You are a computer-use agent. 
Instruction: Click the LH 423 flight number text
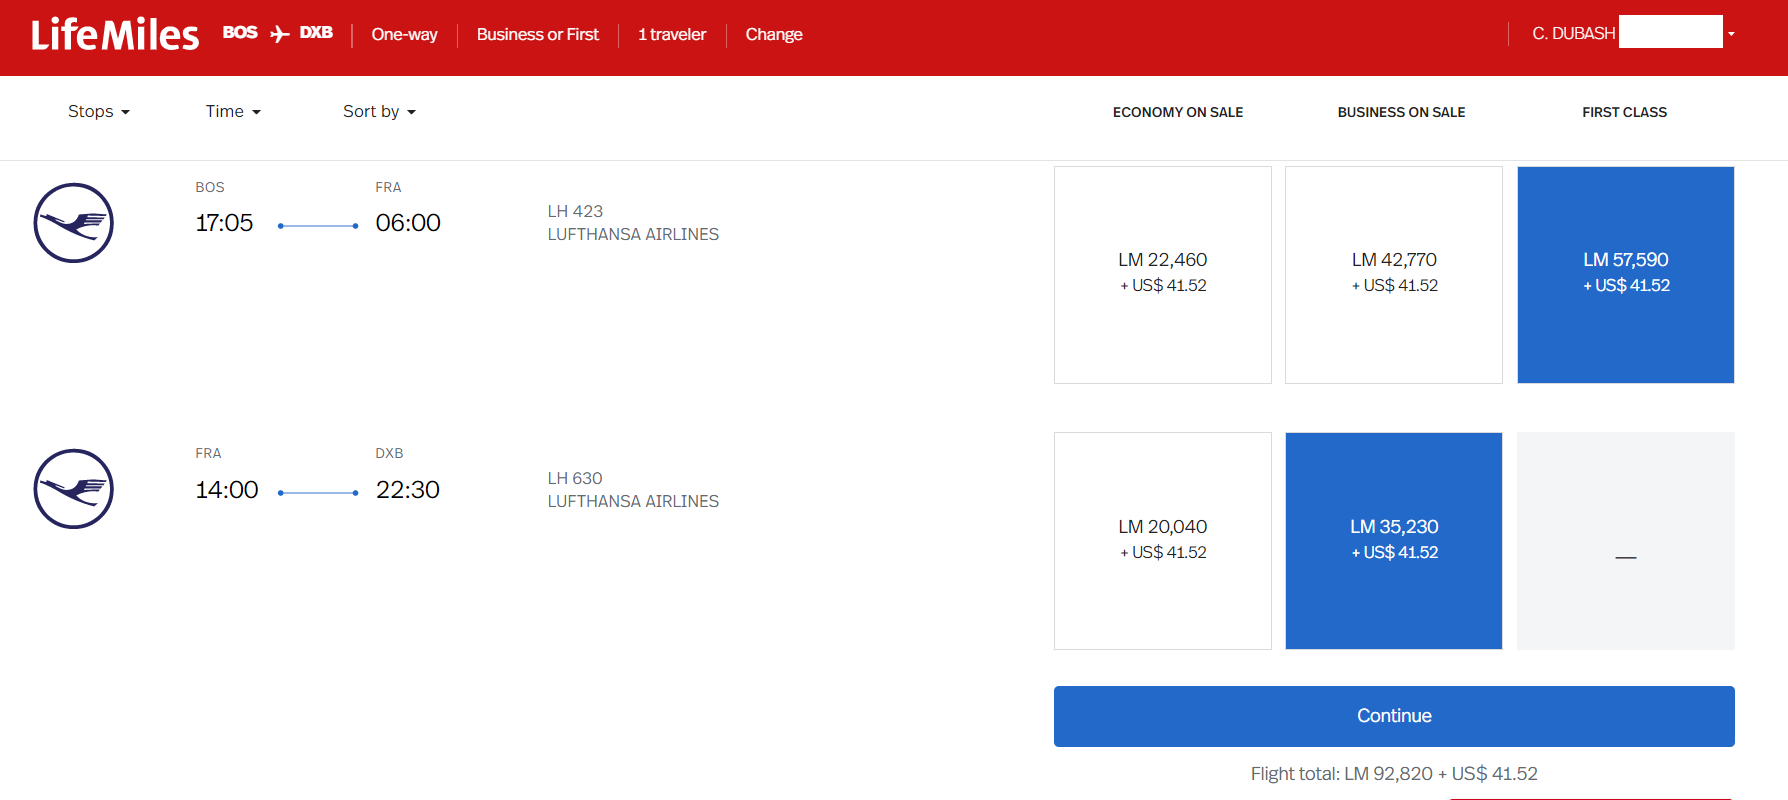575,211
